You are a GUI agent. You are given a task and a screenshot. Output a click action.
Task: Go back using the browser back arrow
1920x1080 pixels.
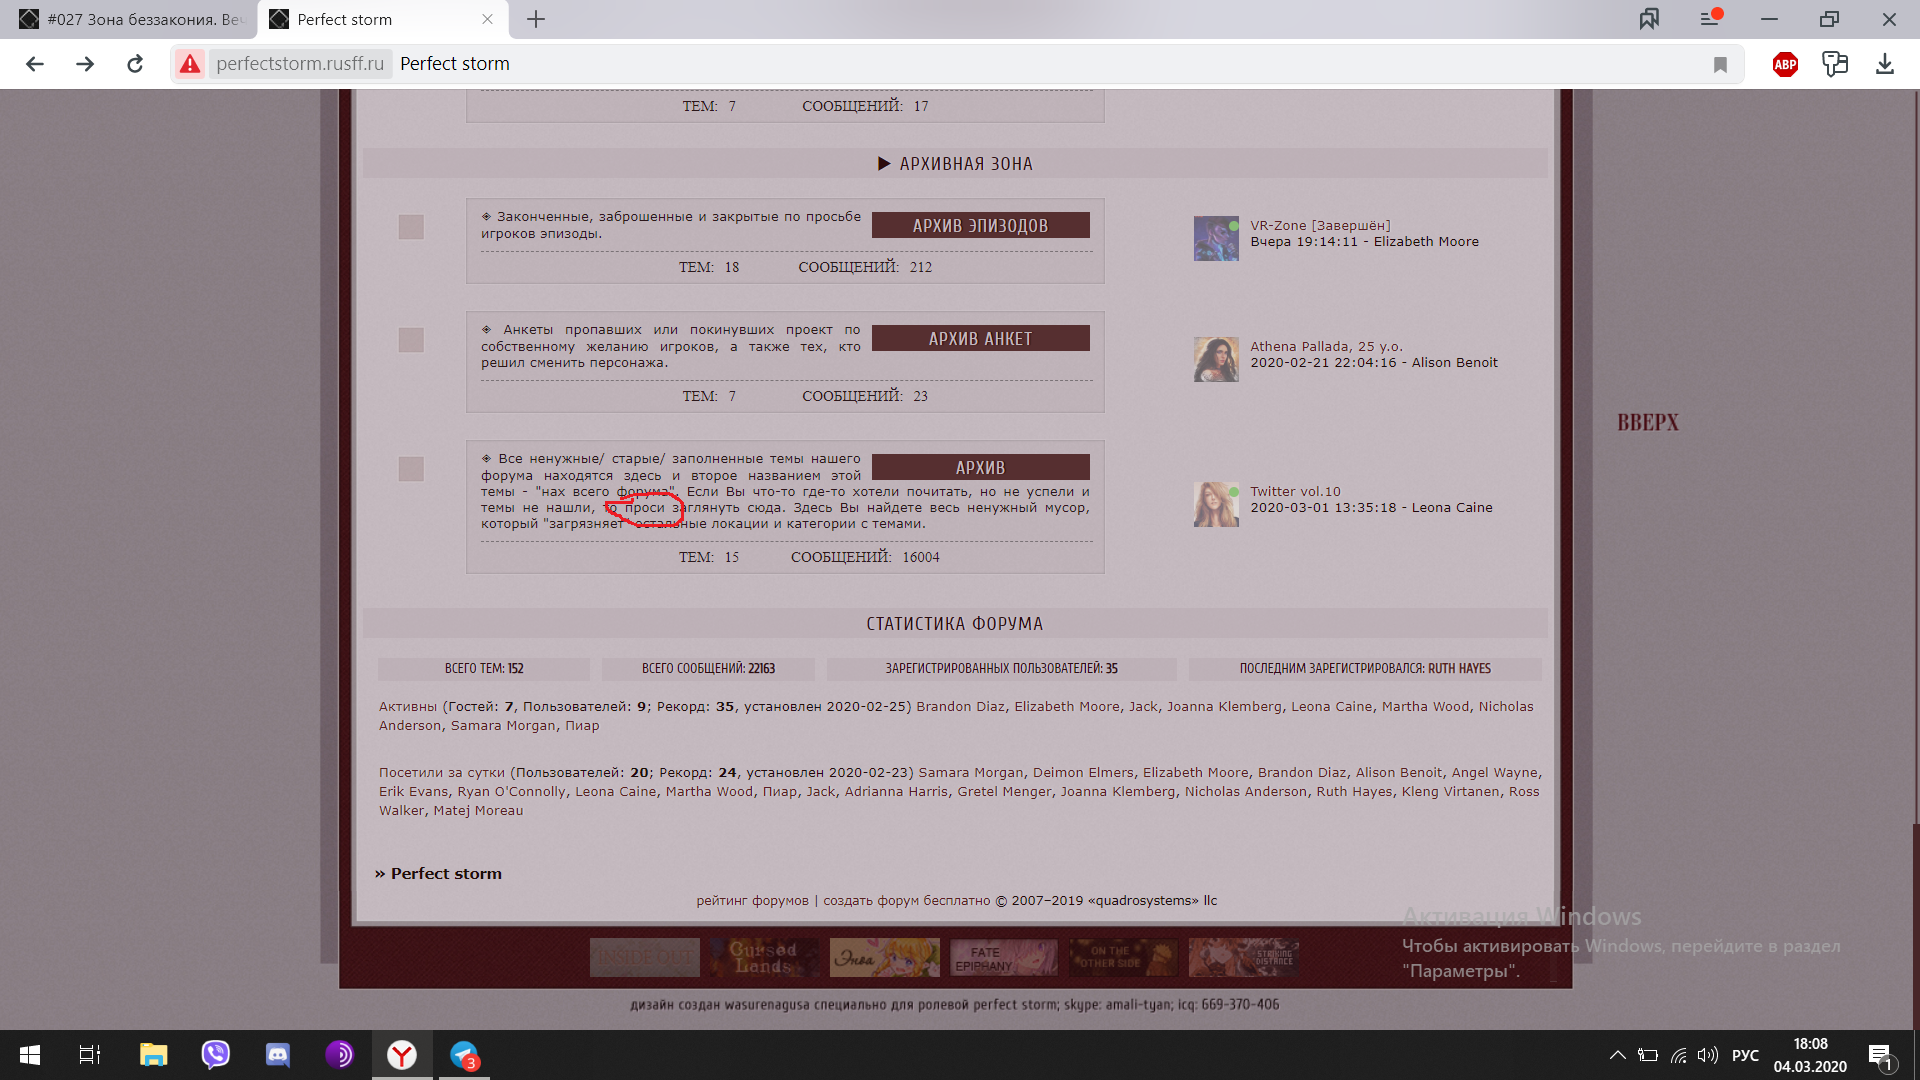tap(35, 63)
